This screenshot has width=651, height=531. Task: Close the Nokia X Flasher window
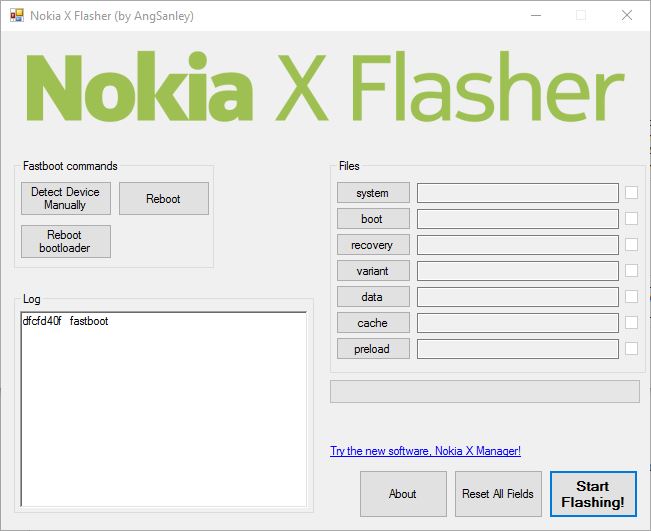627,16
